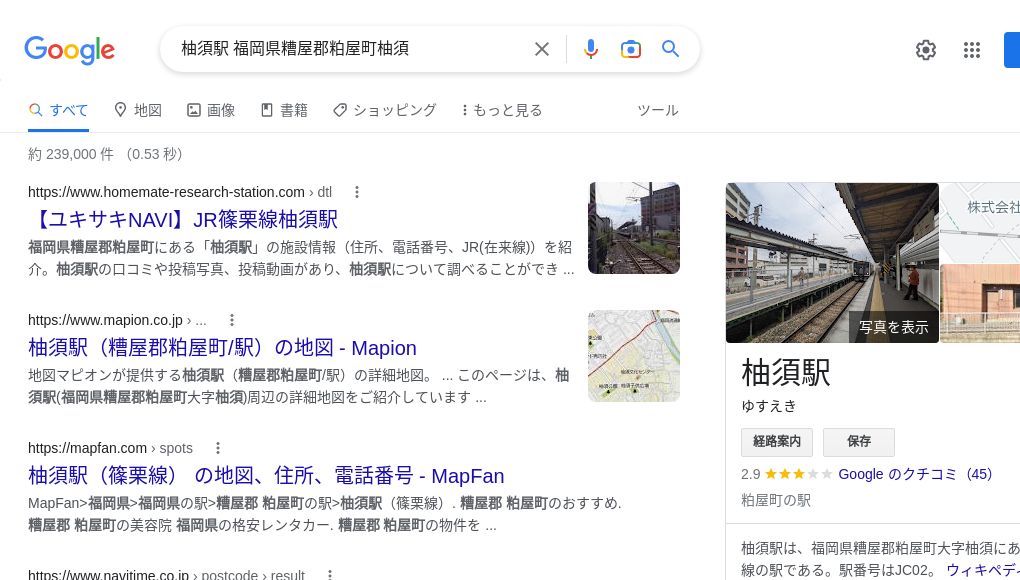Open the ユキサキNAVI JR篠栗線柚須駅 result

click(183, 220)
